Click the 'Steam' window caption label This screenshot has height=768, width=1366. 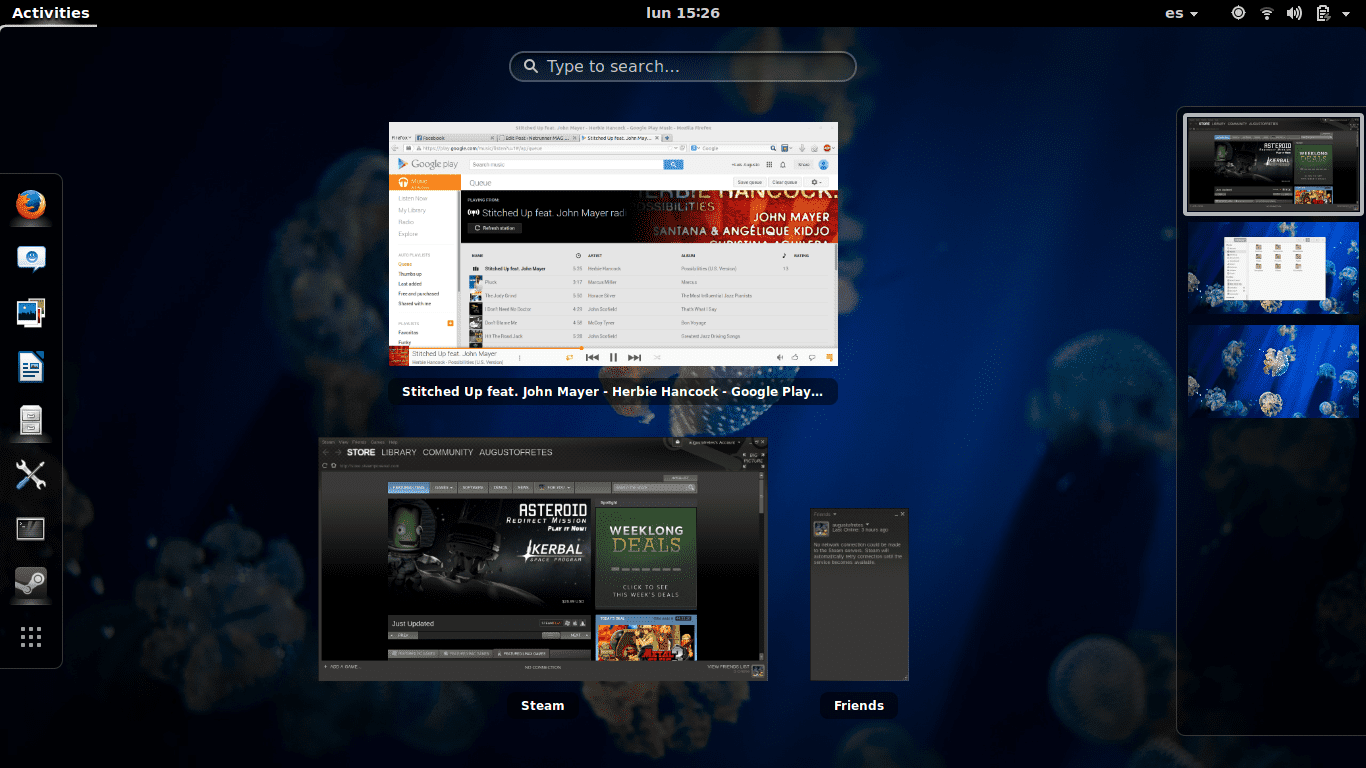(x=543, y=706)
